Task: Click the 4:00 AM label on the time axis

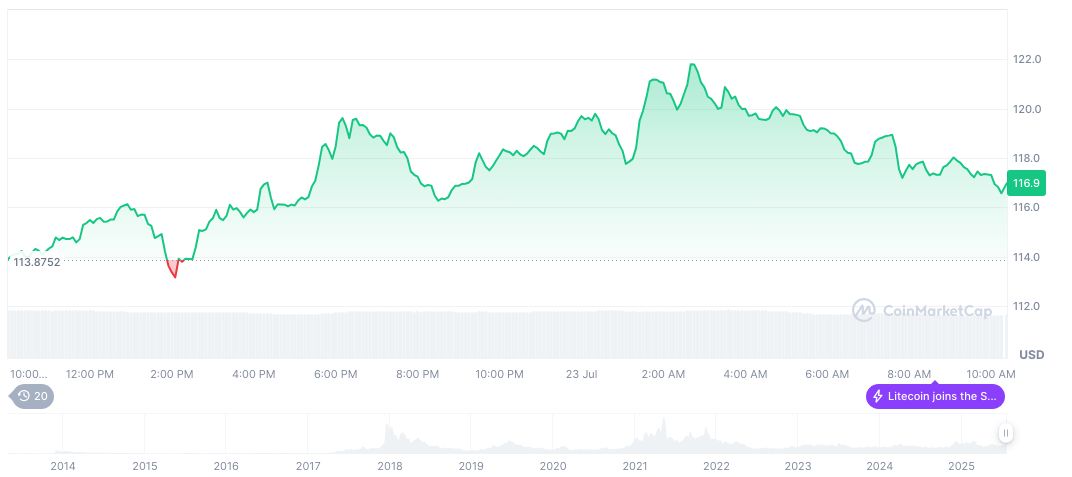Action: 745,374
